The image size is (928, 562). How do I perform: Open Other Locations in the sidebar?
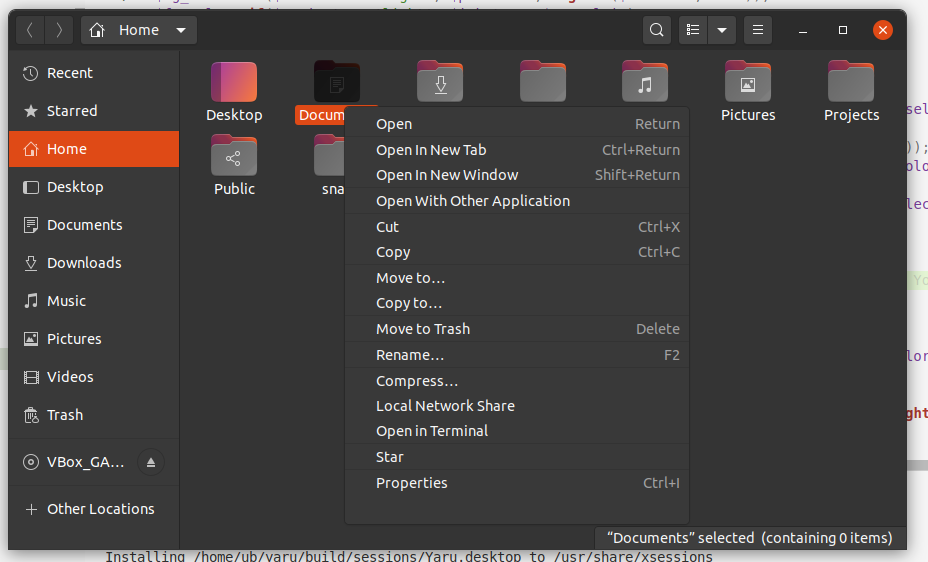94,509
